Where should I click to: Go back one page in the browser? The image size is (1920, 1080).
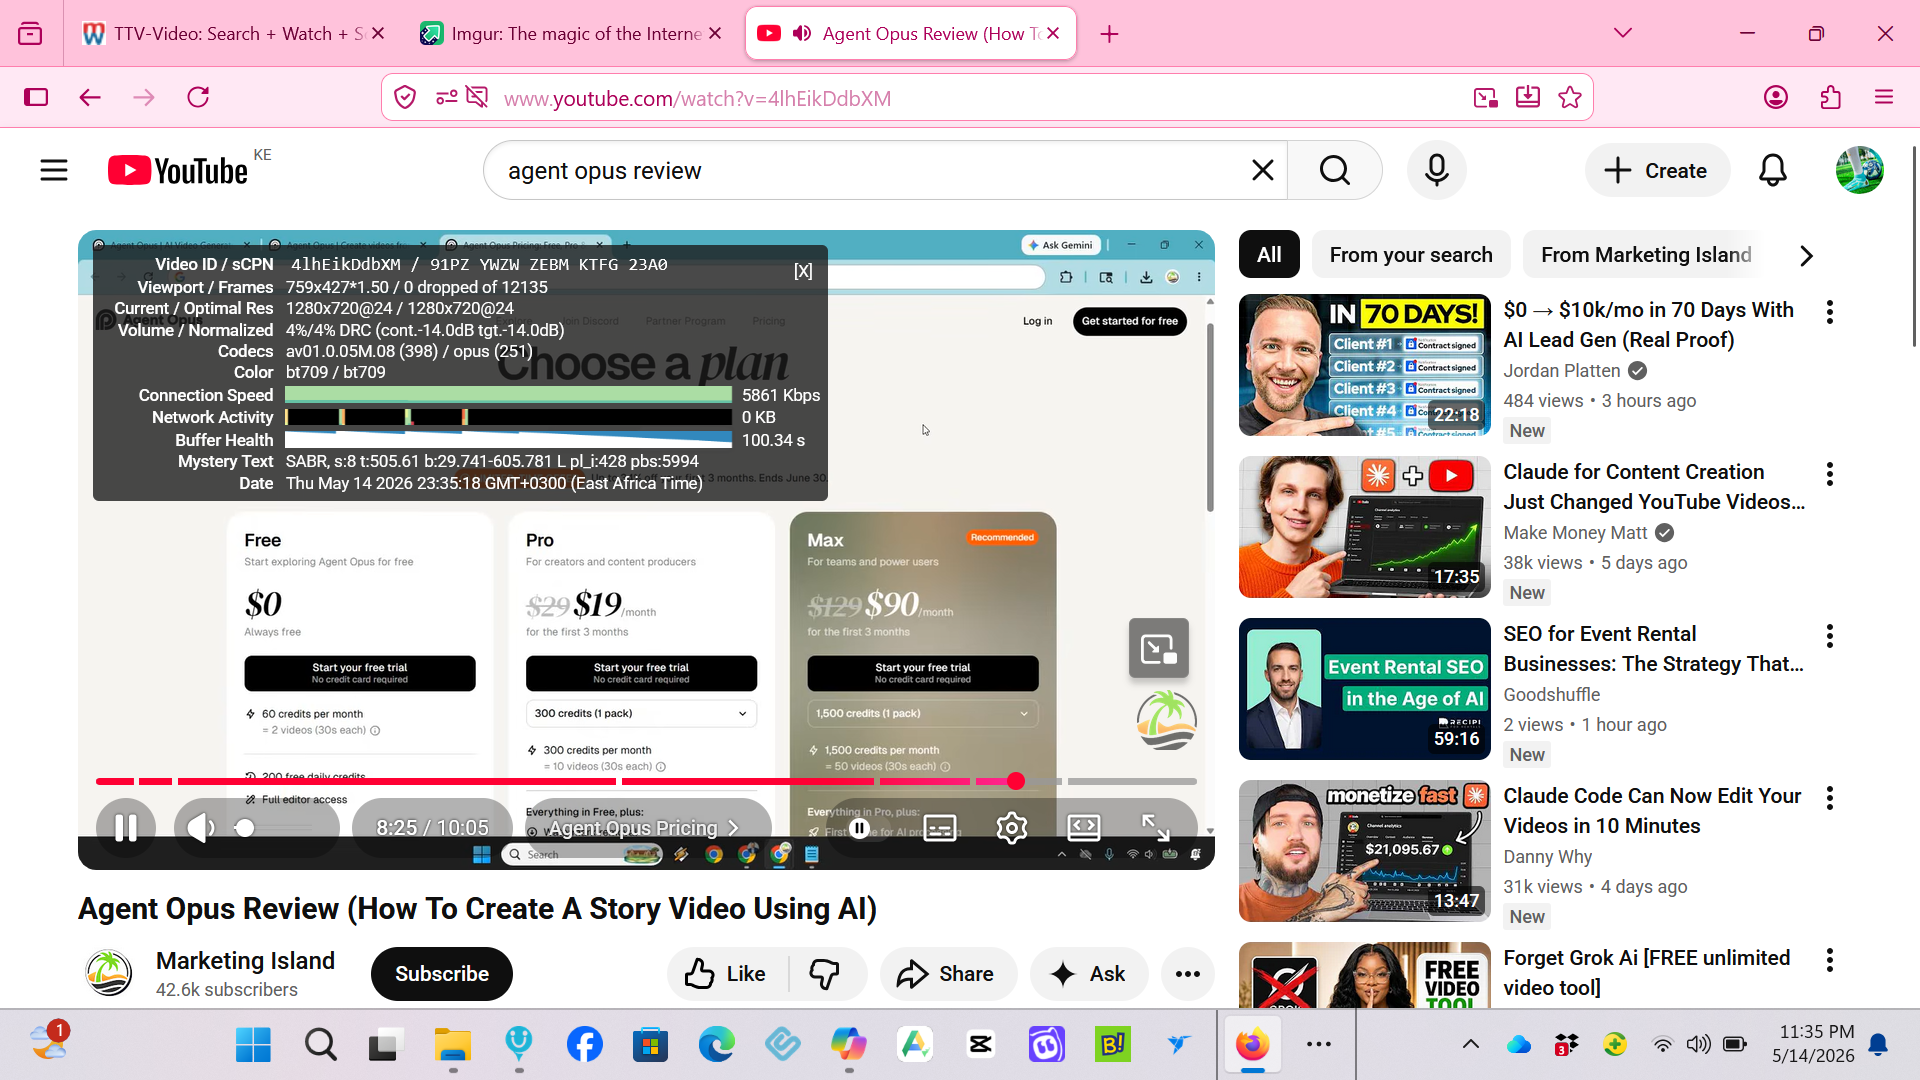tap(90, 97)
